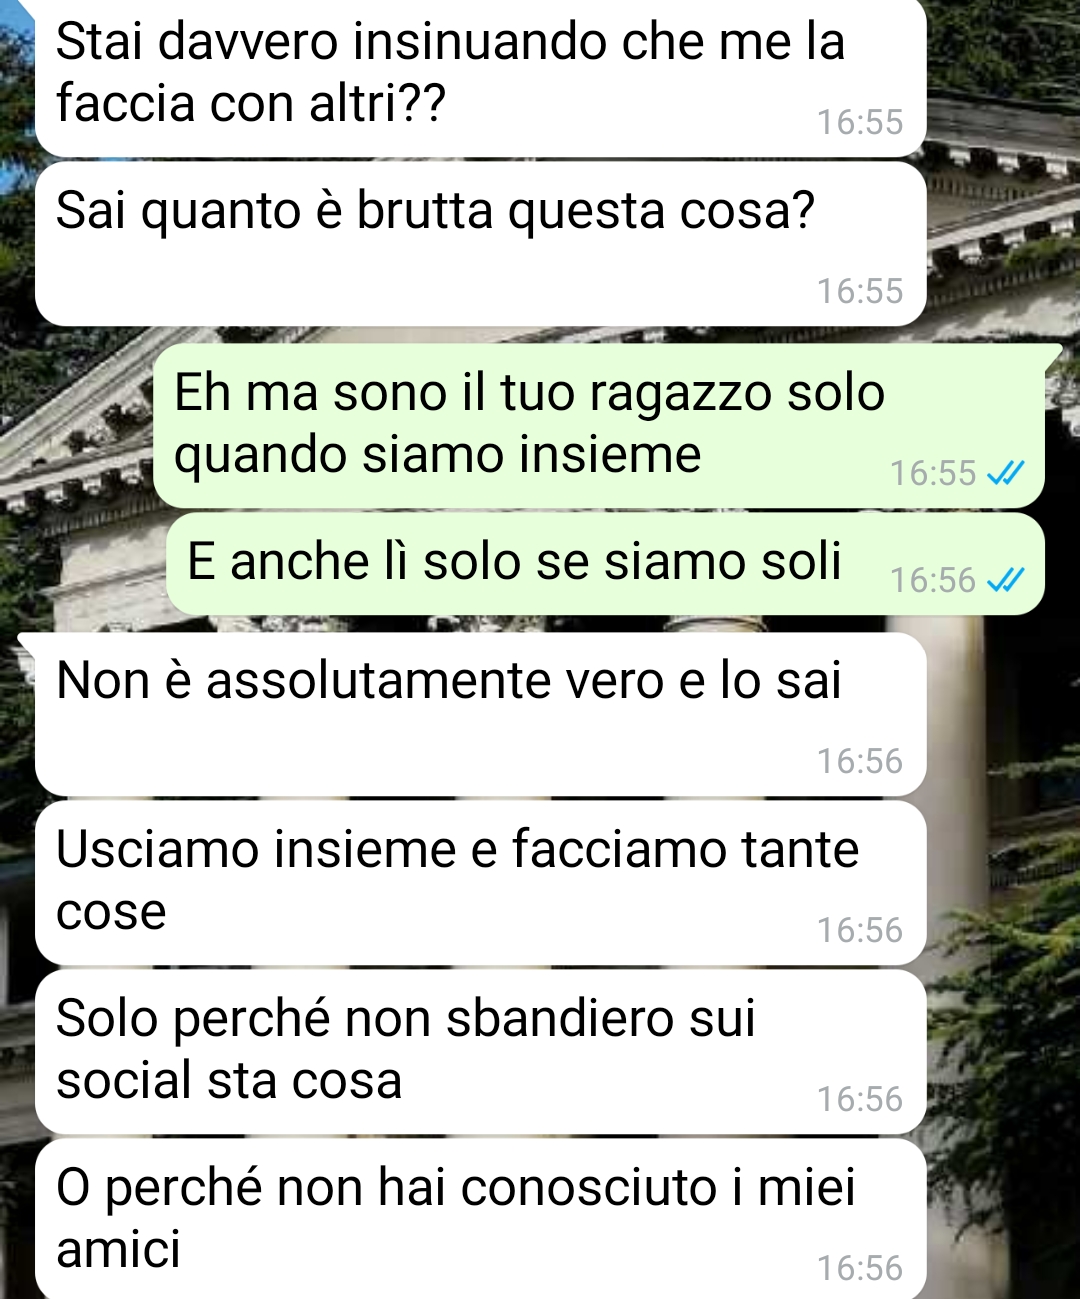Image resolution: width=1080 pixels, height=1299 pixels.
Task: Select message 'Stai davvero insinuando che me la faccia'
Action: pos(481,78)
